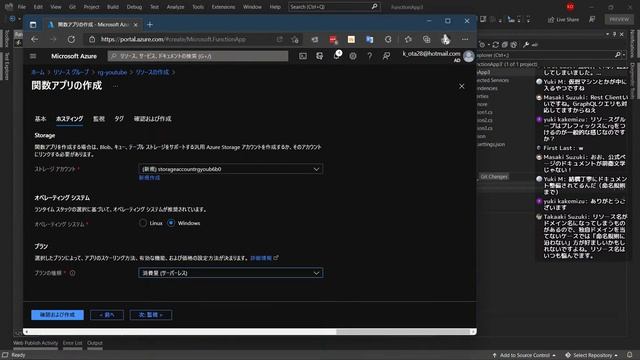This screenshot has width=640, height=360.
Task: Add this page to favorites
Action: pos(295,39)
